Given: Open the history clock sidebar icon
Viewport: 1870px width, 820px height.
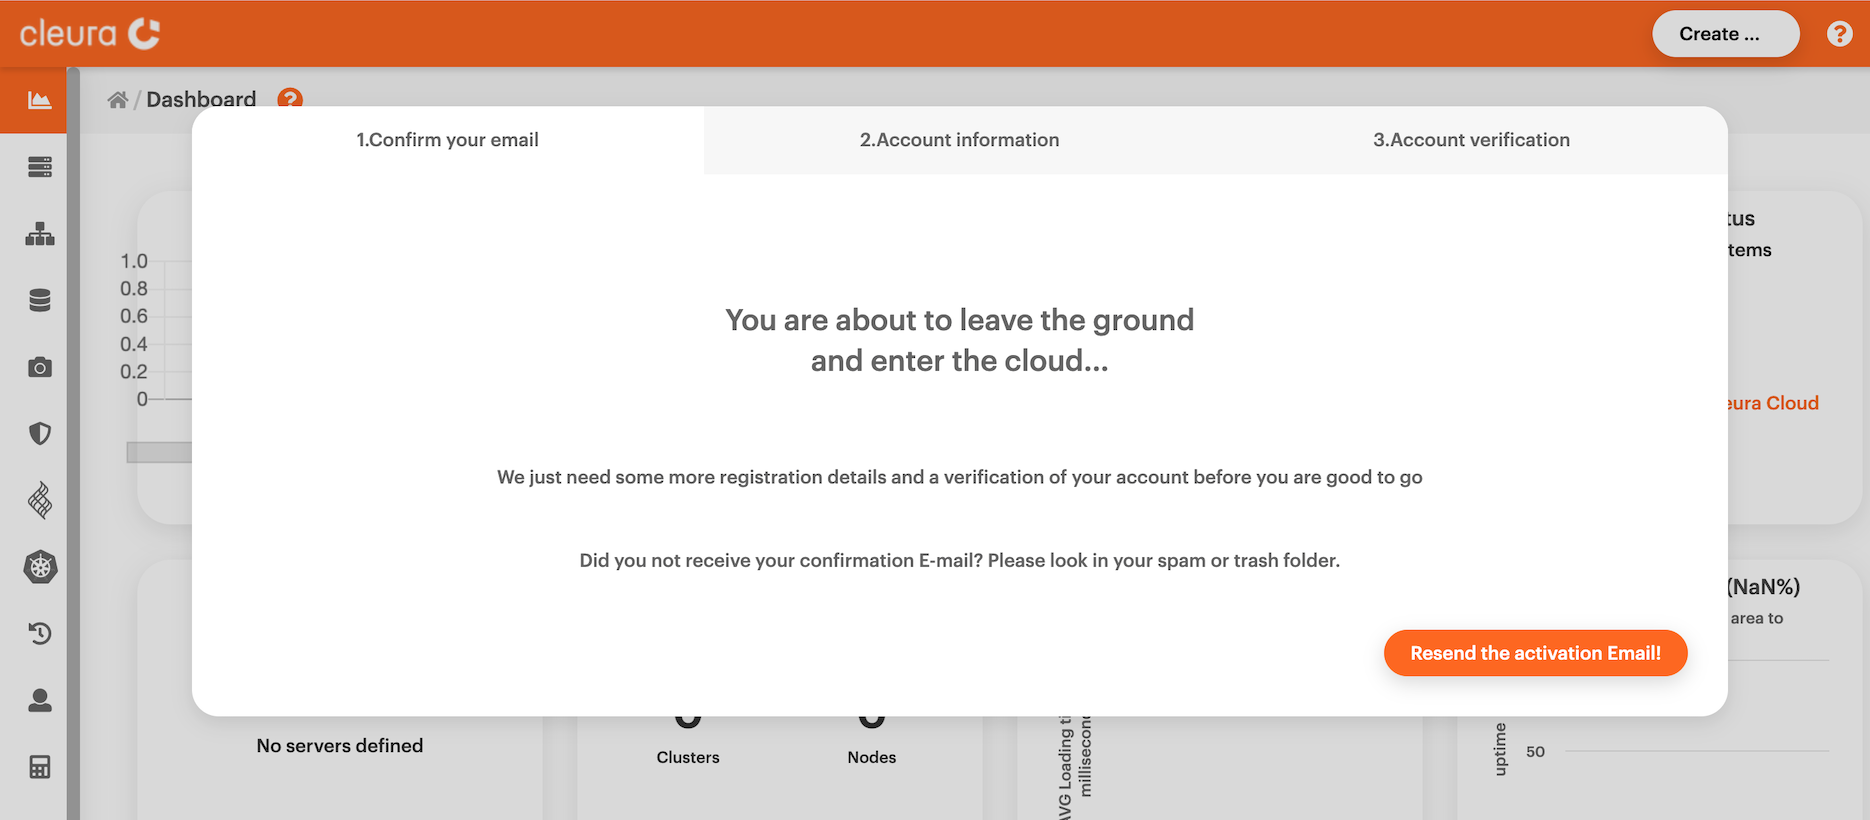Looking at the screenshot, I should click(39, 633).
